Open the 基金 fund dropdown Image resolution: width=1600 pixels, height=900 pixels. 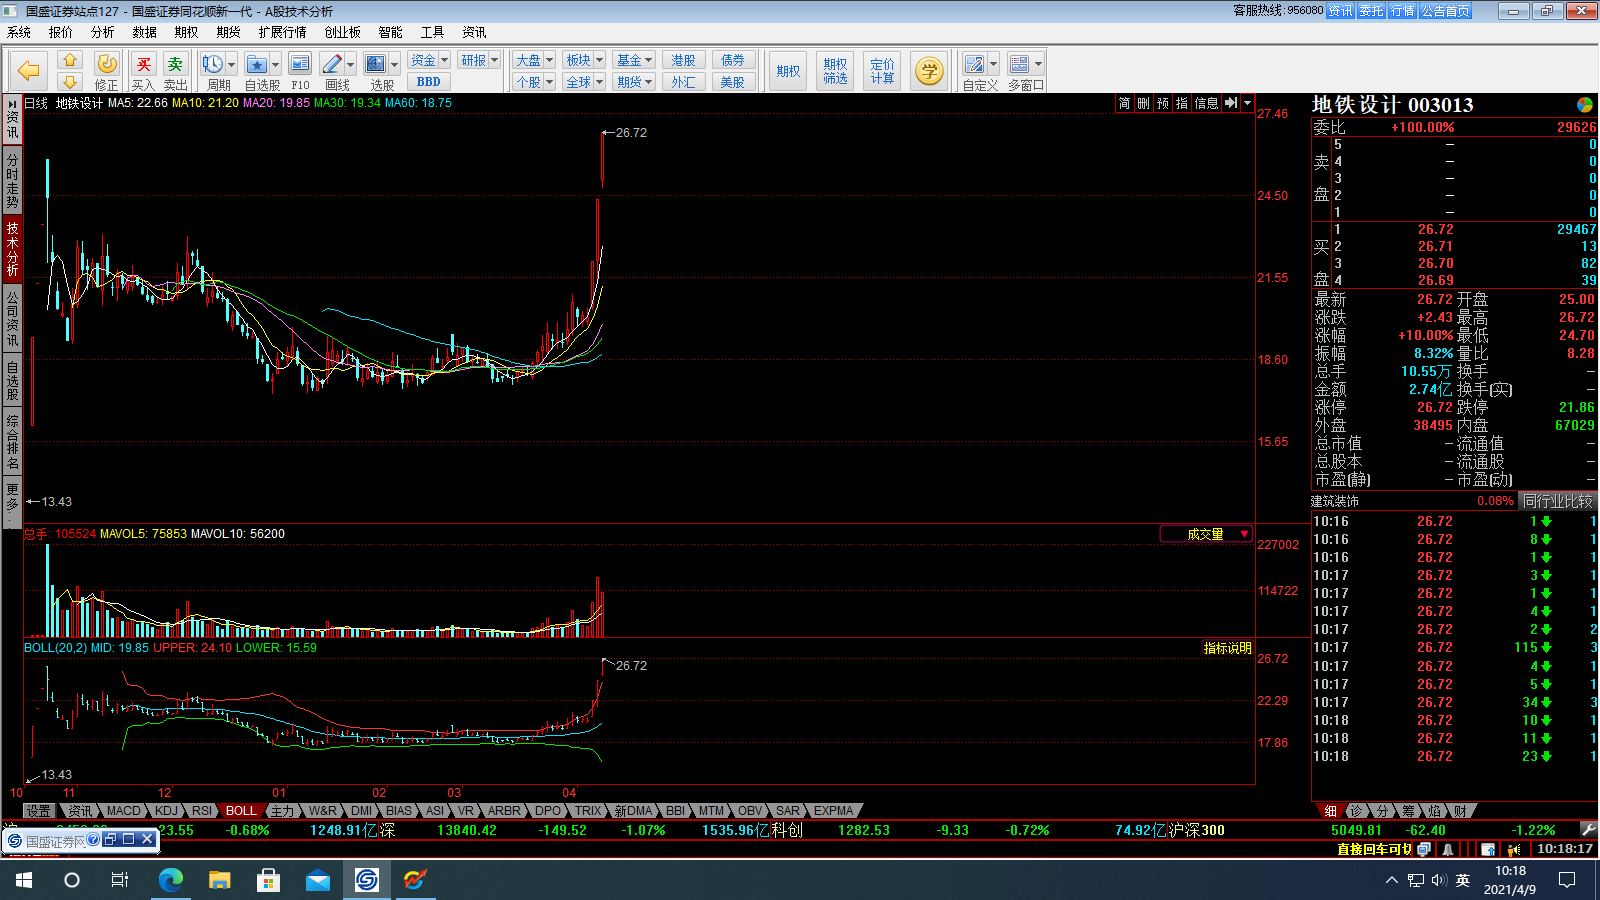pos(635,60)
